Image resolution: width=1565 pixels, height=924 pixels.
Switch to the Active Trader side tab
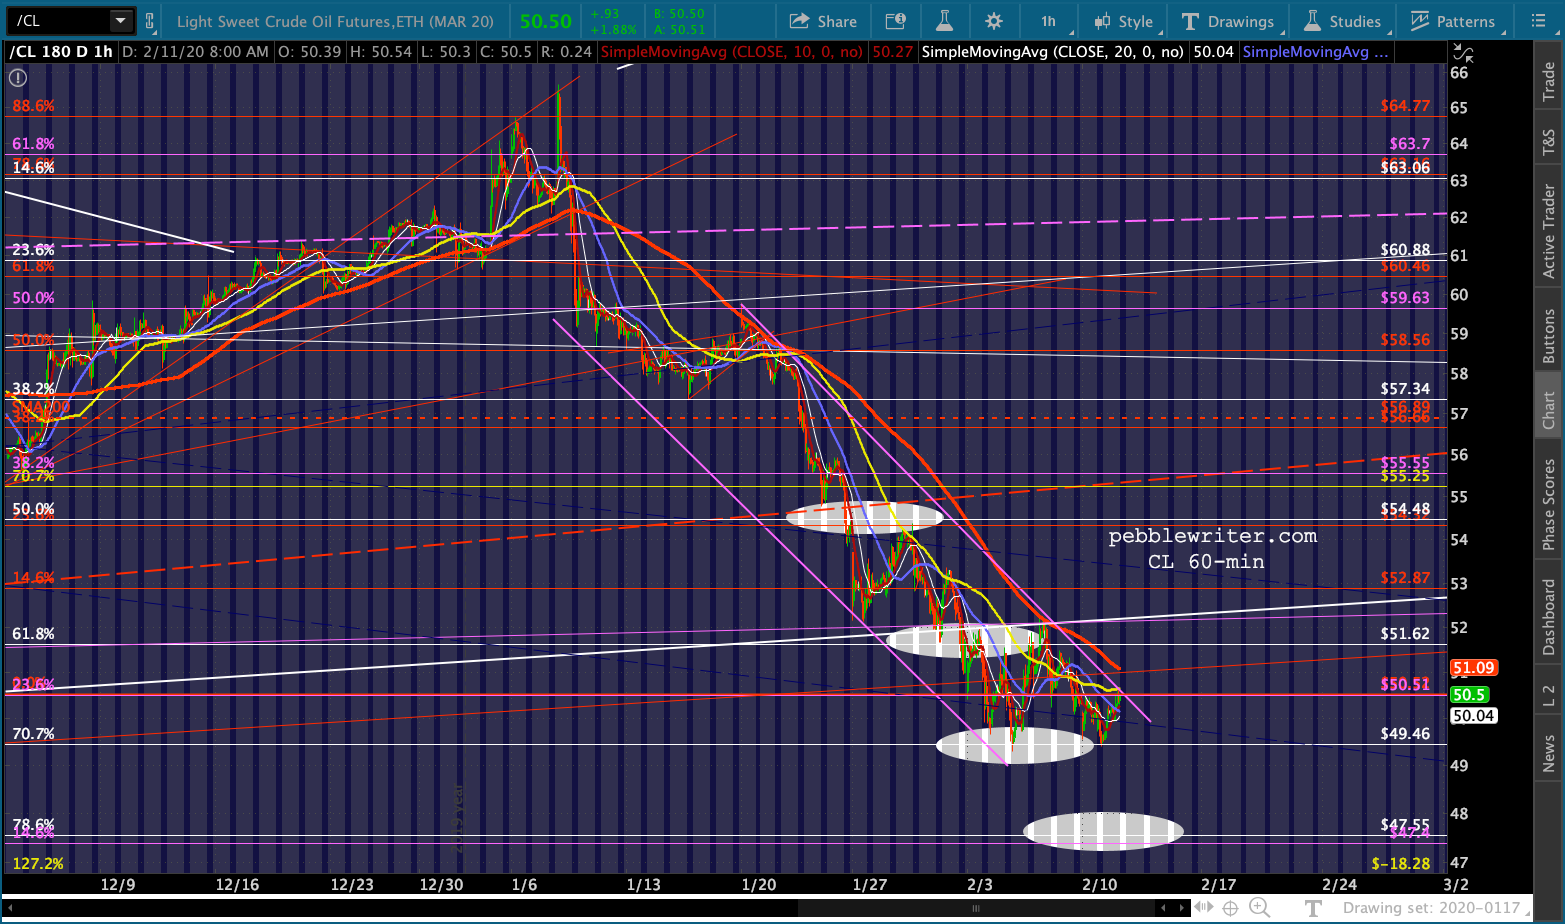(1548, 231)
